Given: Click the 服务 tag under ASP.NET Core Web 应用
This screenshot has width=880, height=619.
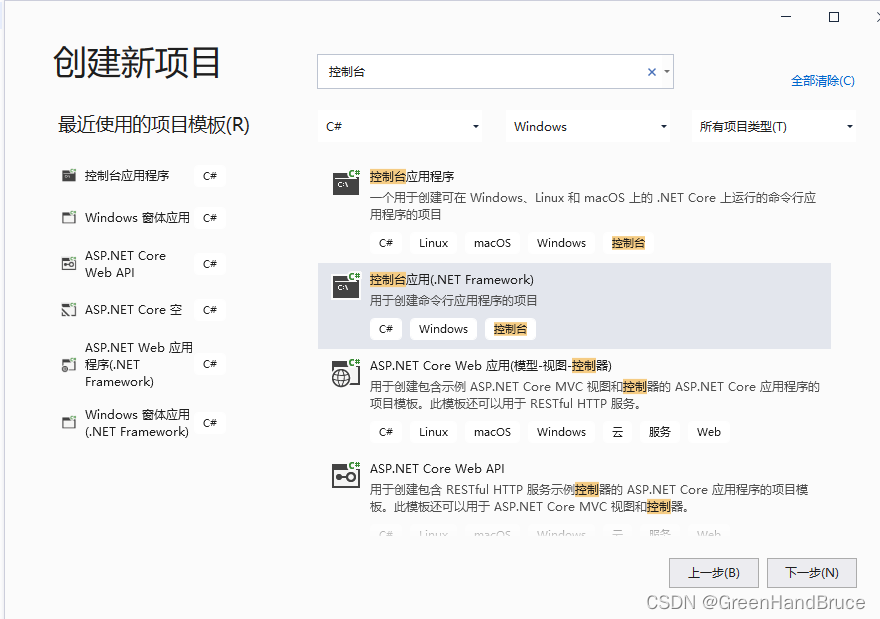Looking at the screenshot, I should tap(659, 432).
